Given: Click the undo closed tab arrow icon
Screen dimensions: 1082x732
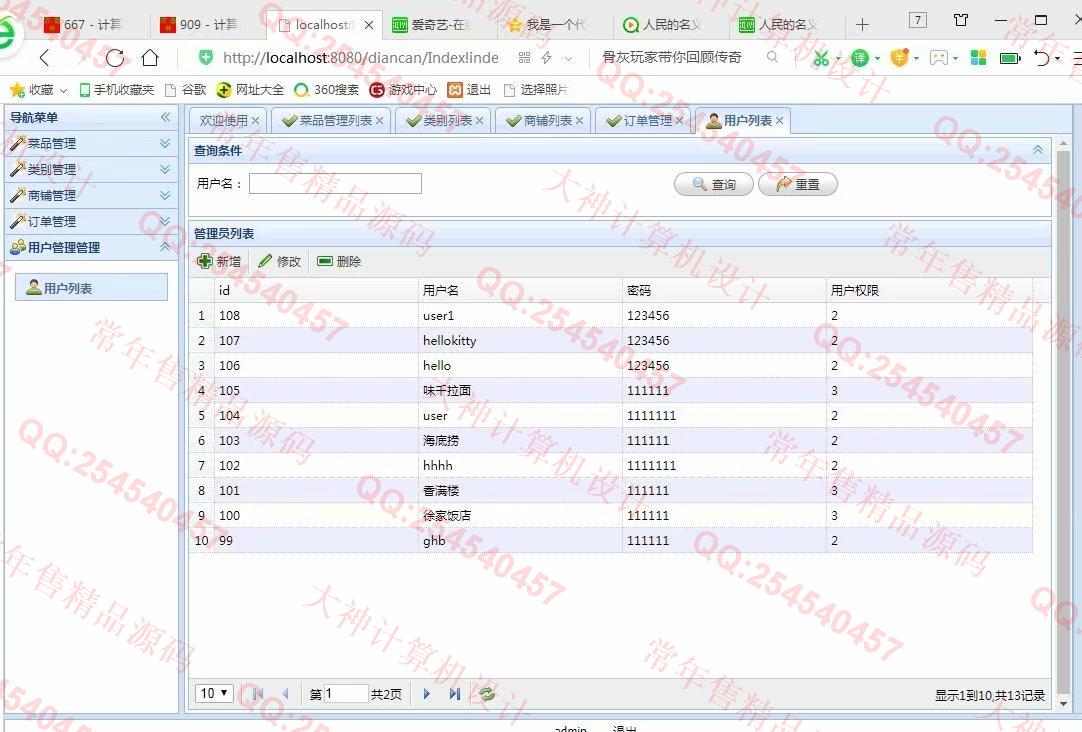Looking at the screenshot, I should pos(1042,58).
